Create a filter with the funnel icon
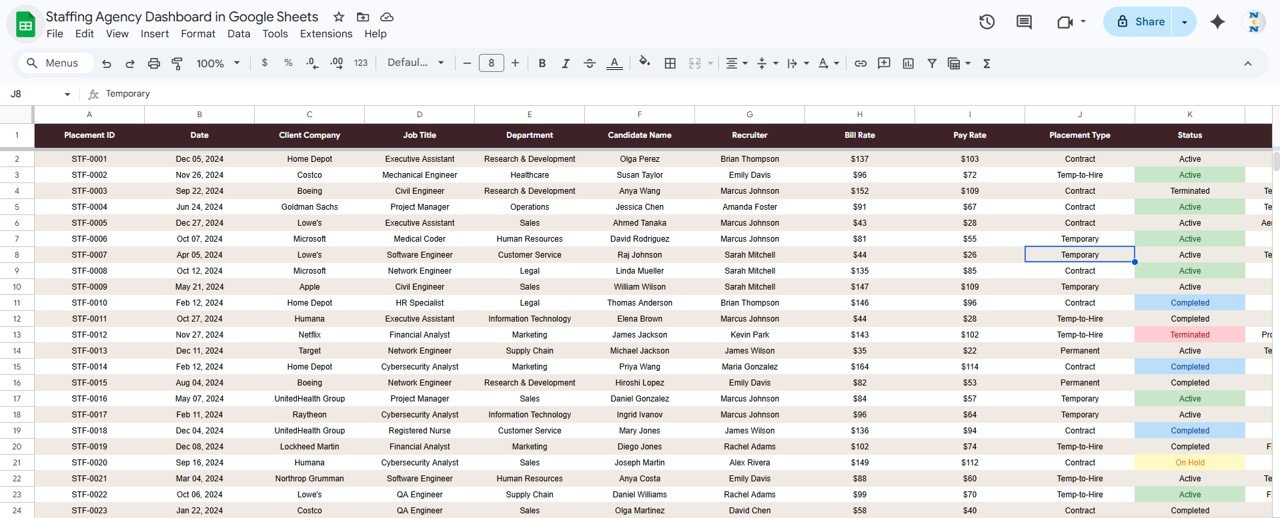1280x518 pixels. pos(932,63)
